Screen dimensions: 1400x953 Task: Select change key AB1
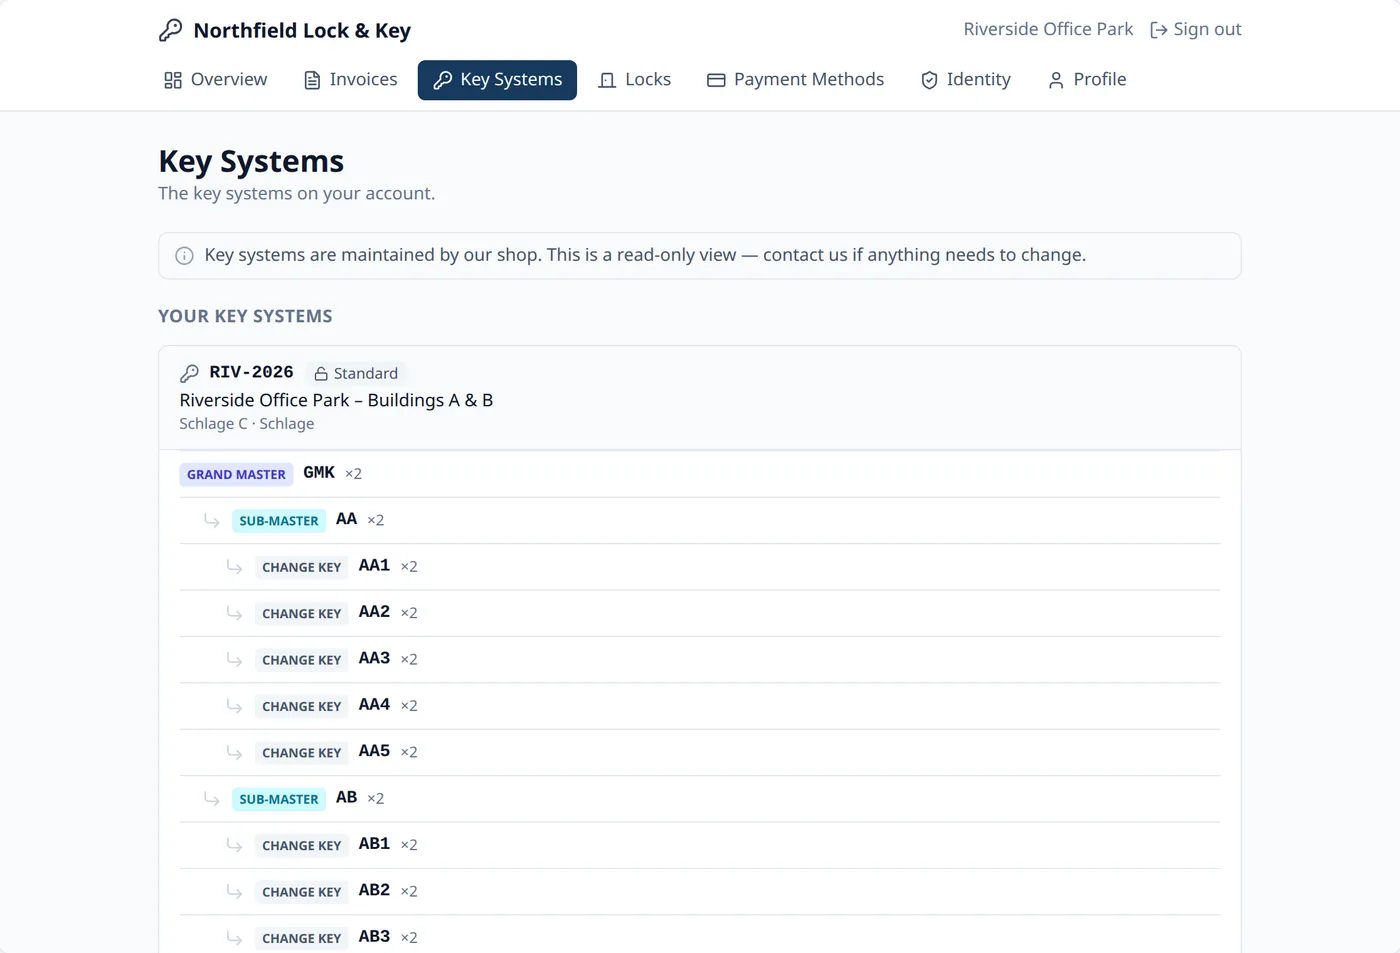(x=374, y=844)
